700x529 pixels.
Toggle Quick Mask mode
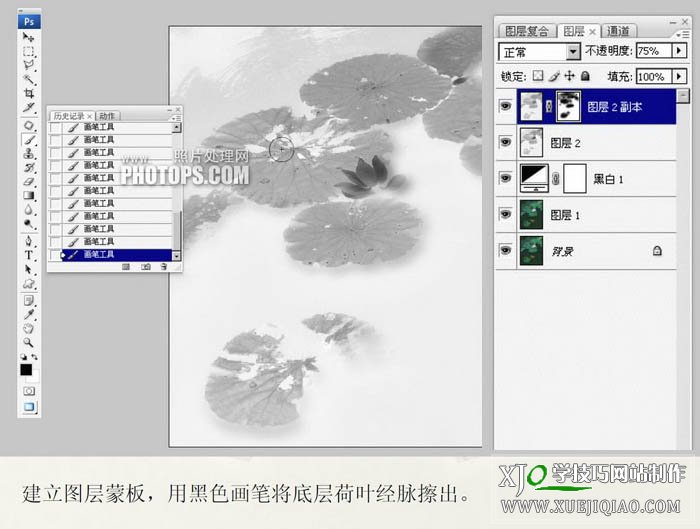[x=29, y=391]
